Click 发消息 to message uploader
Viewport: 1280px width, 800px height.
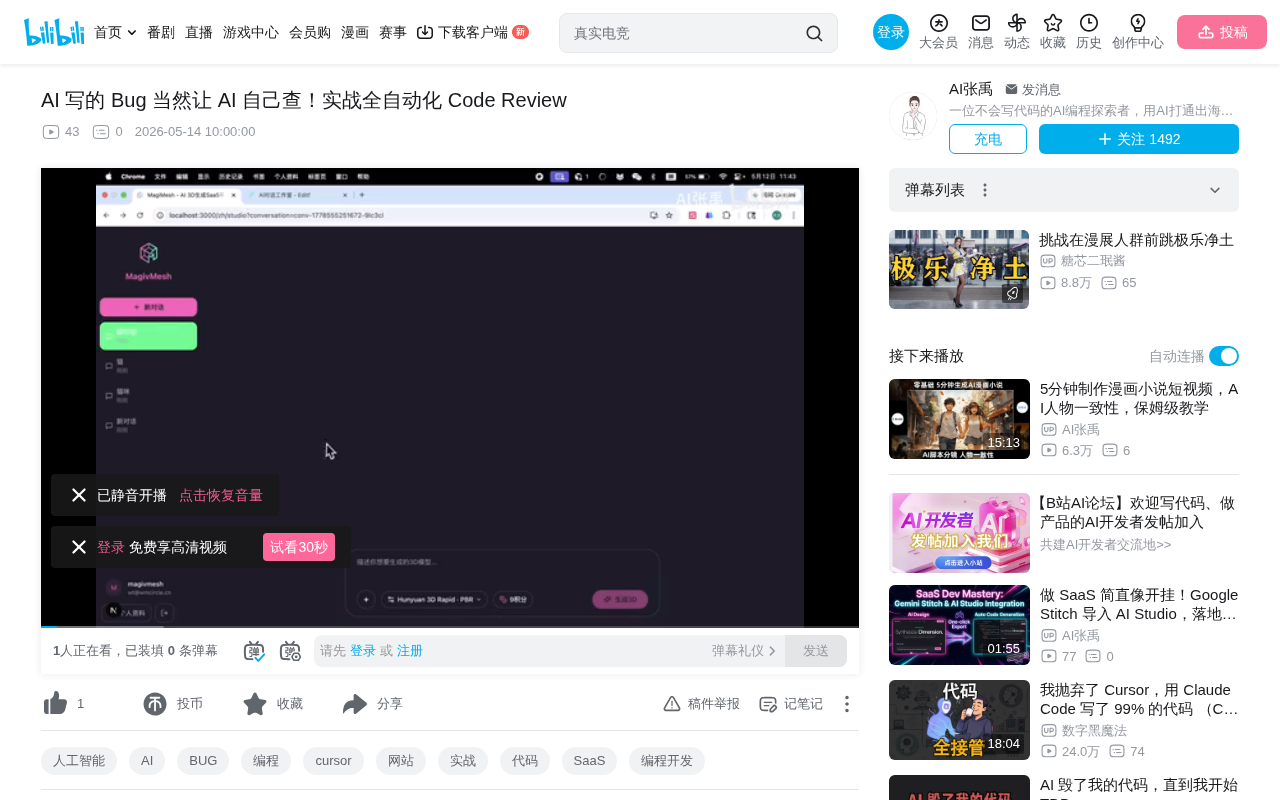(1033, 90)
